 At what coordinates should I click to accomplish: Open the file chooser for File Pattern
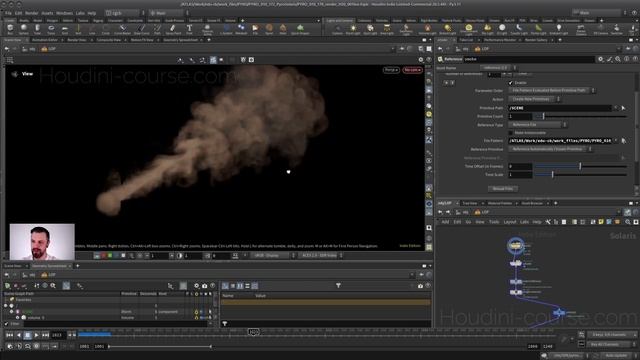click(x=624, y=140)
